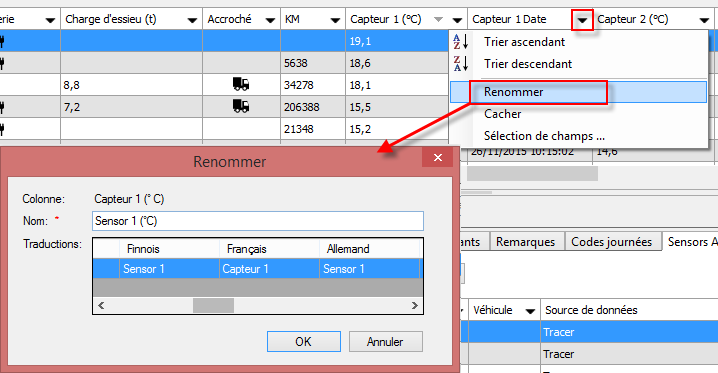Click truck icon in the 8,8 row

click(x=241, y=84)
